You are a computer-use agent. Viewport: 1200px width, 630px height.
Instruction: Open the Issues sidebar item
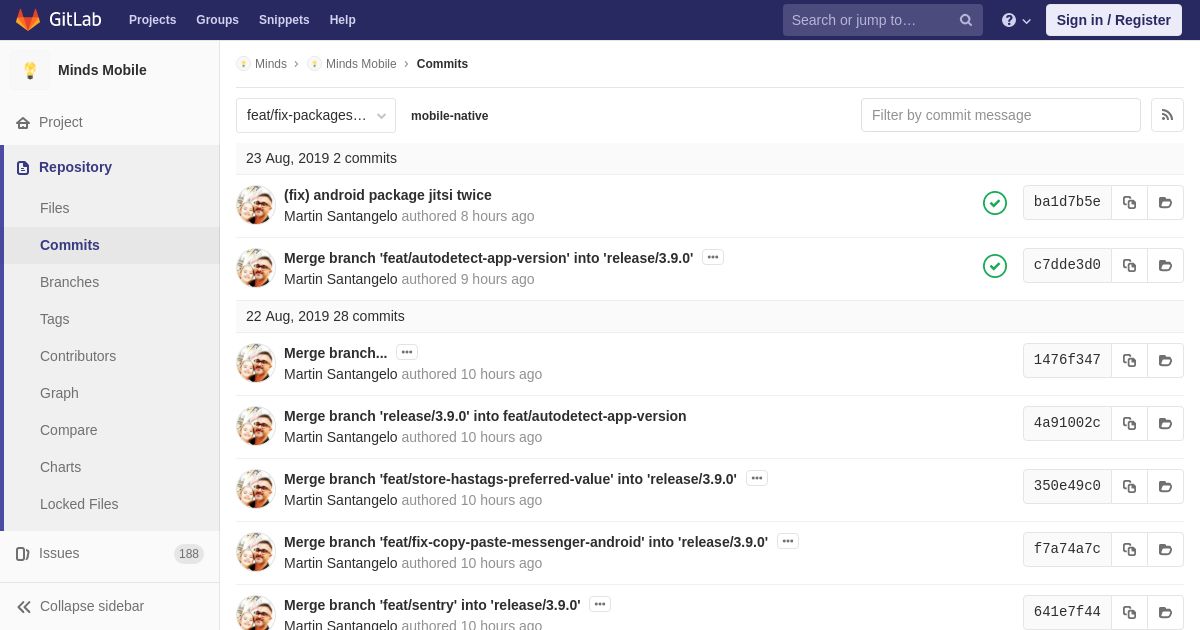pyautogui.click(x=59, y=553)
